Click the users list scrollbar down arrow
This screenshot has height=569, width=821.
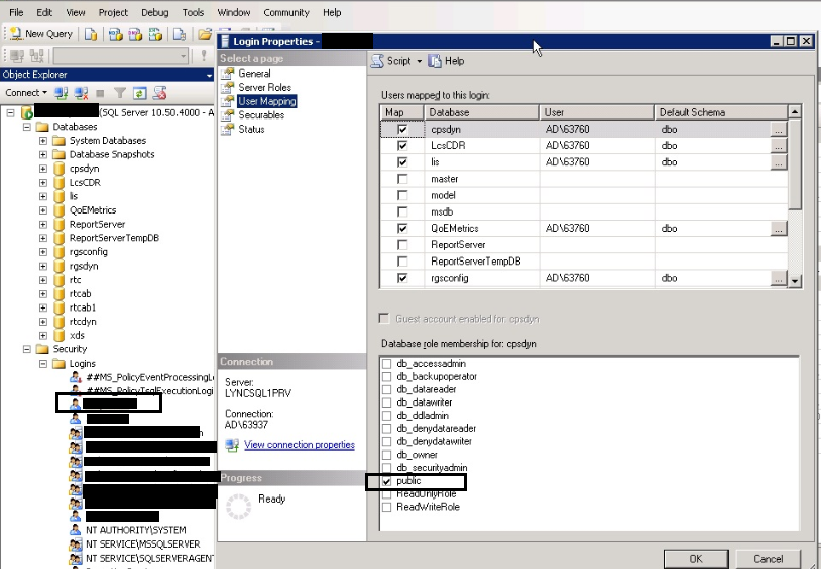[795, 281]
